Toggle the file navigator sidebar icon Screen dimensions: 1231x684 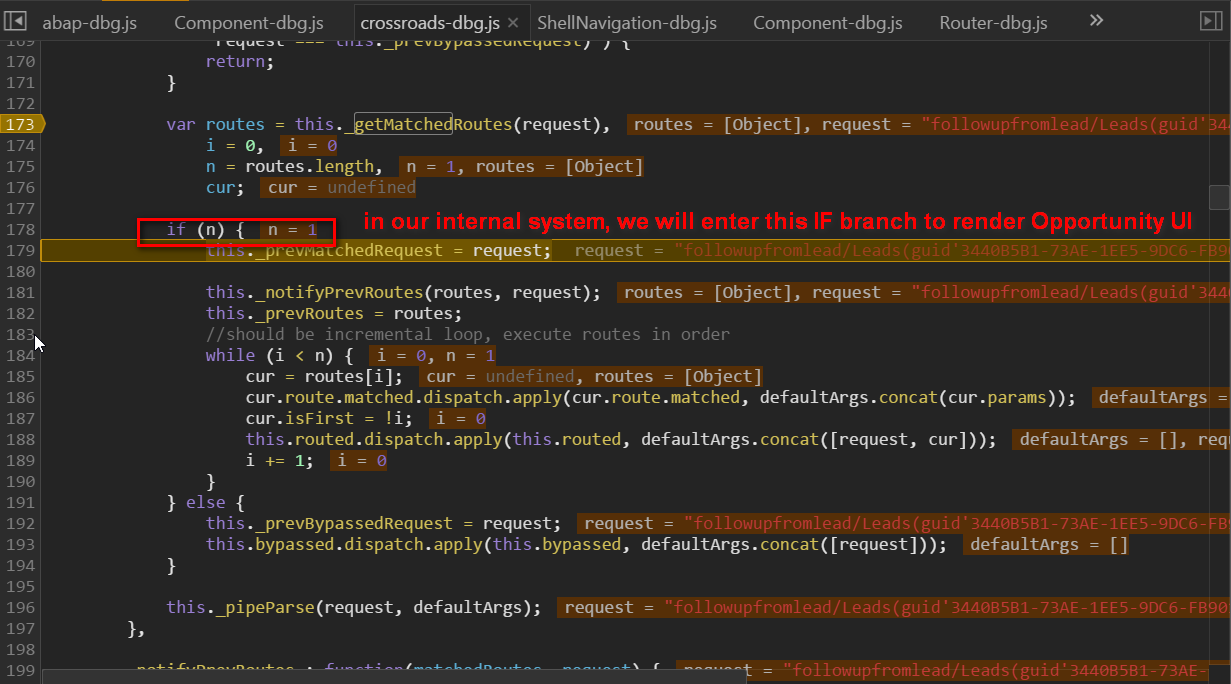point(15,22)
